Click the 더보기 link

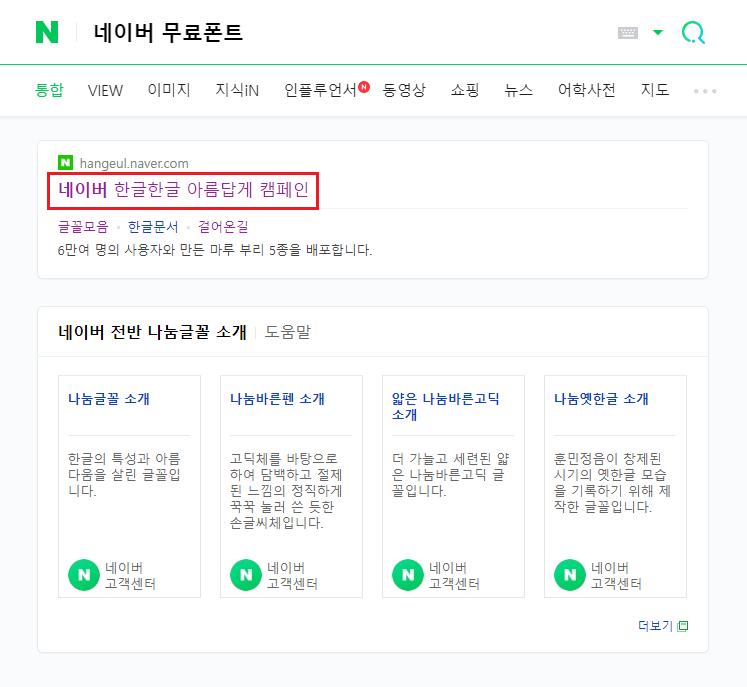655,626
